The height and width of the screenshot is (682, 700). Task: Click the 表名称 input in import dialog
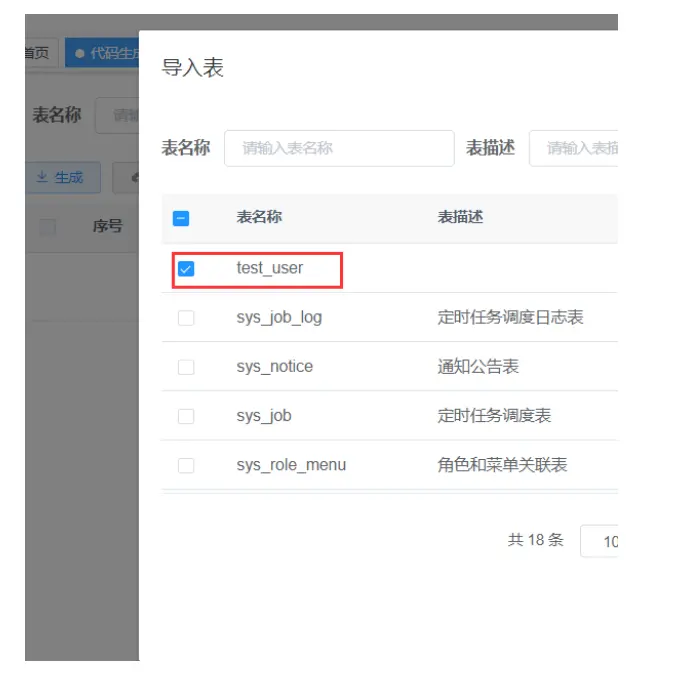click(x=339, y=148)
